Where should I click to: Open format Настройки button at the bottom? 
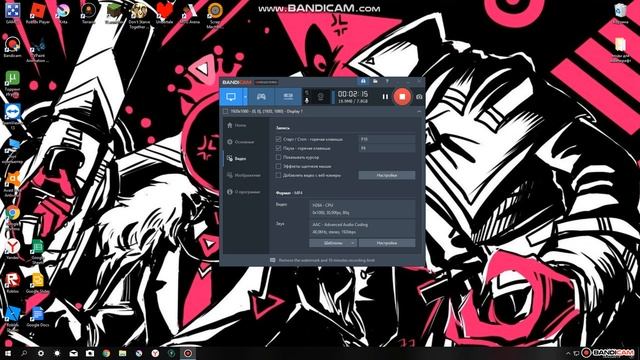[387, 243]
